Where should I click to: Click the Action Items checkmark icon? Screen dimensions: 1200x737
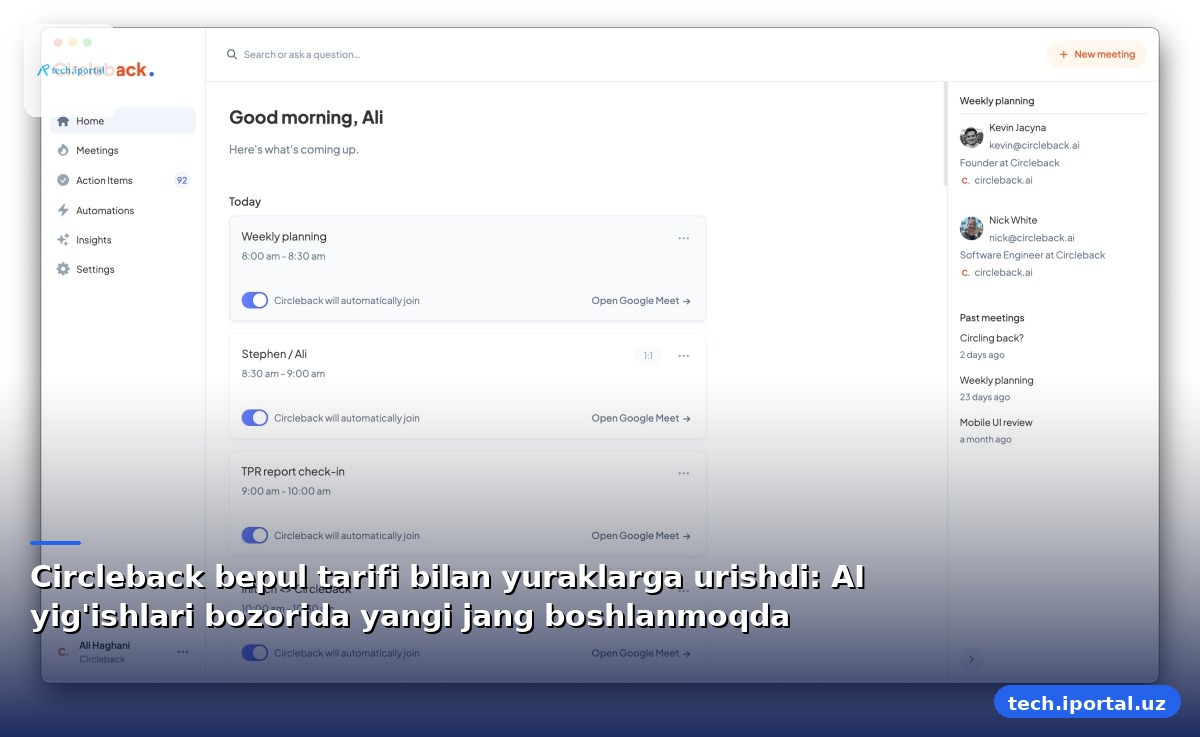(x=63, y=180)
